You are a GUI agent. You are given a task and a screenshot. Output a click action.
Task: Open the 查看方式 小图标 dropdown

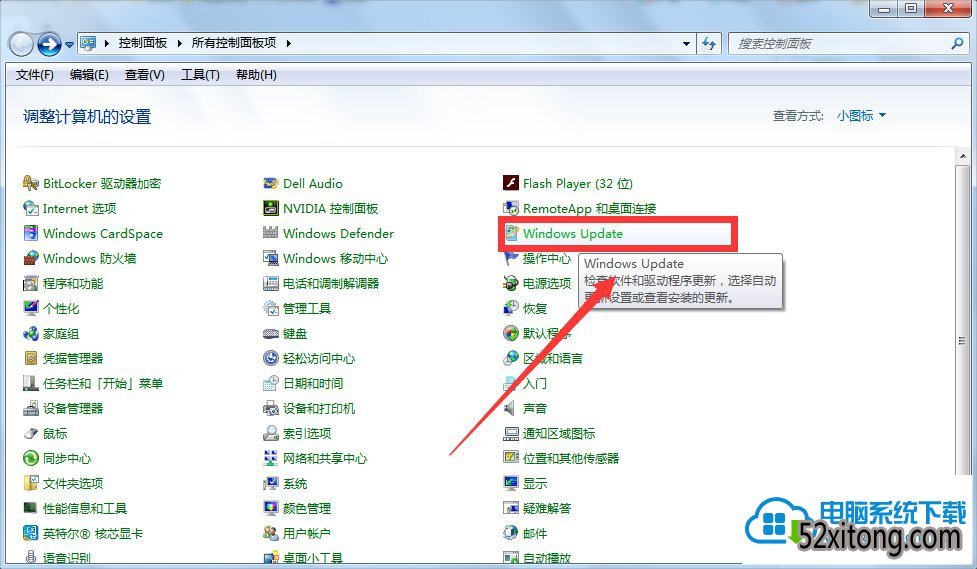(861, 115)
